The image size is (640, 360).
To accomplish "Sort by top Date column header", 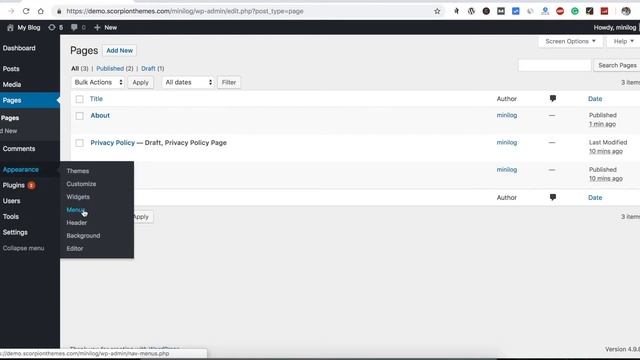I will pyautogui.click(x=595, y=99).
